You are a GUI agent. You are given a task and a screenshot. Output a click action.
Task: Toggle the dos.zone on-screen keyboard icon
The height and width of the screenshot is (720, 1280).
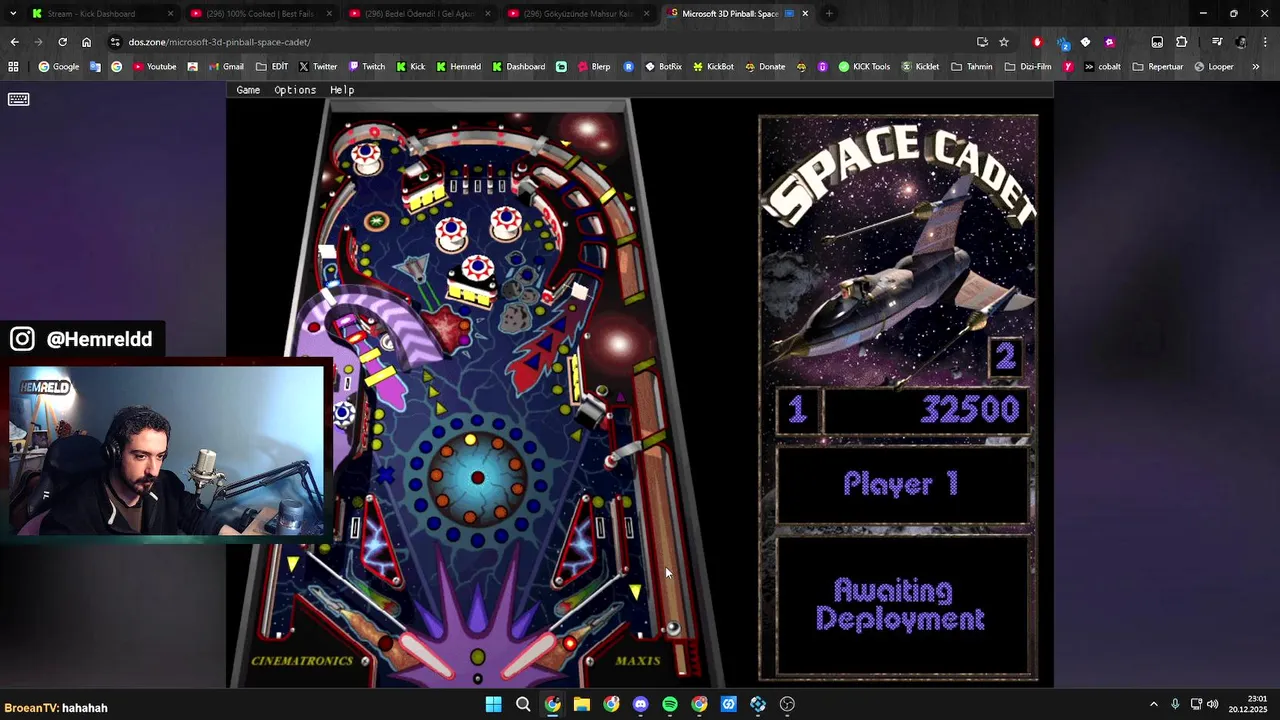tap(18, 99)
